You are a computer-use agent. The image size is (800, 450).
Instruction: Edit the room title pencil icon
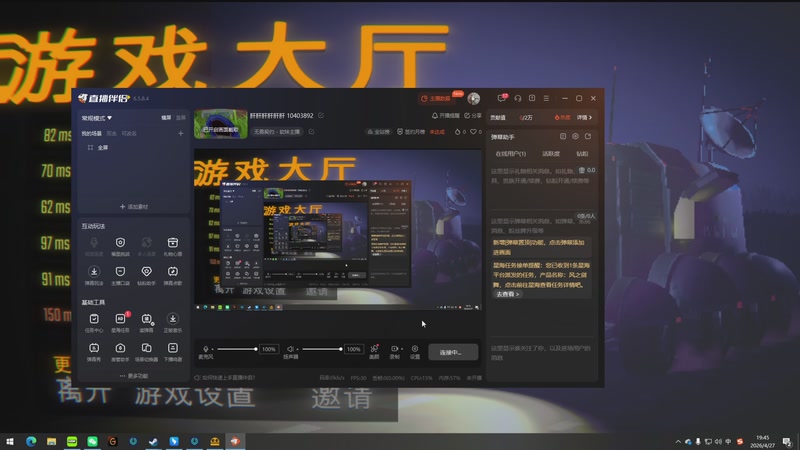pos(321,116)
